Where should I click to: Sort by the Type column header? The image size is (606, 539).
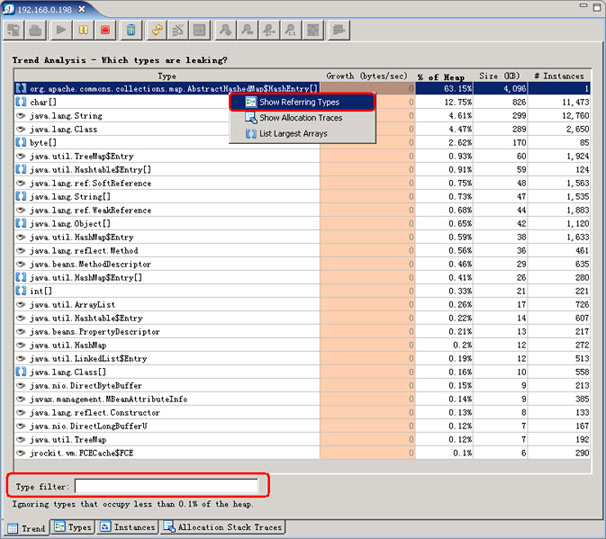point(167,76)
